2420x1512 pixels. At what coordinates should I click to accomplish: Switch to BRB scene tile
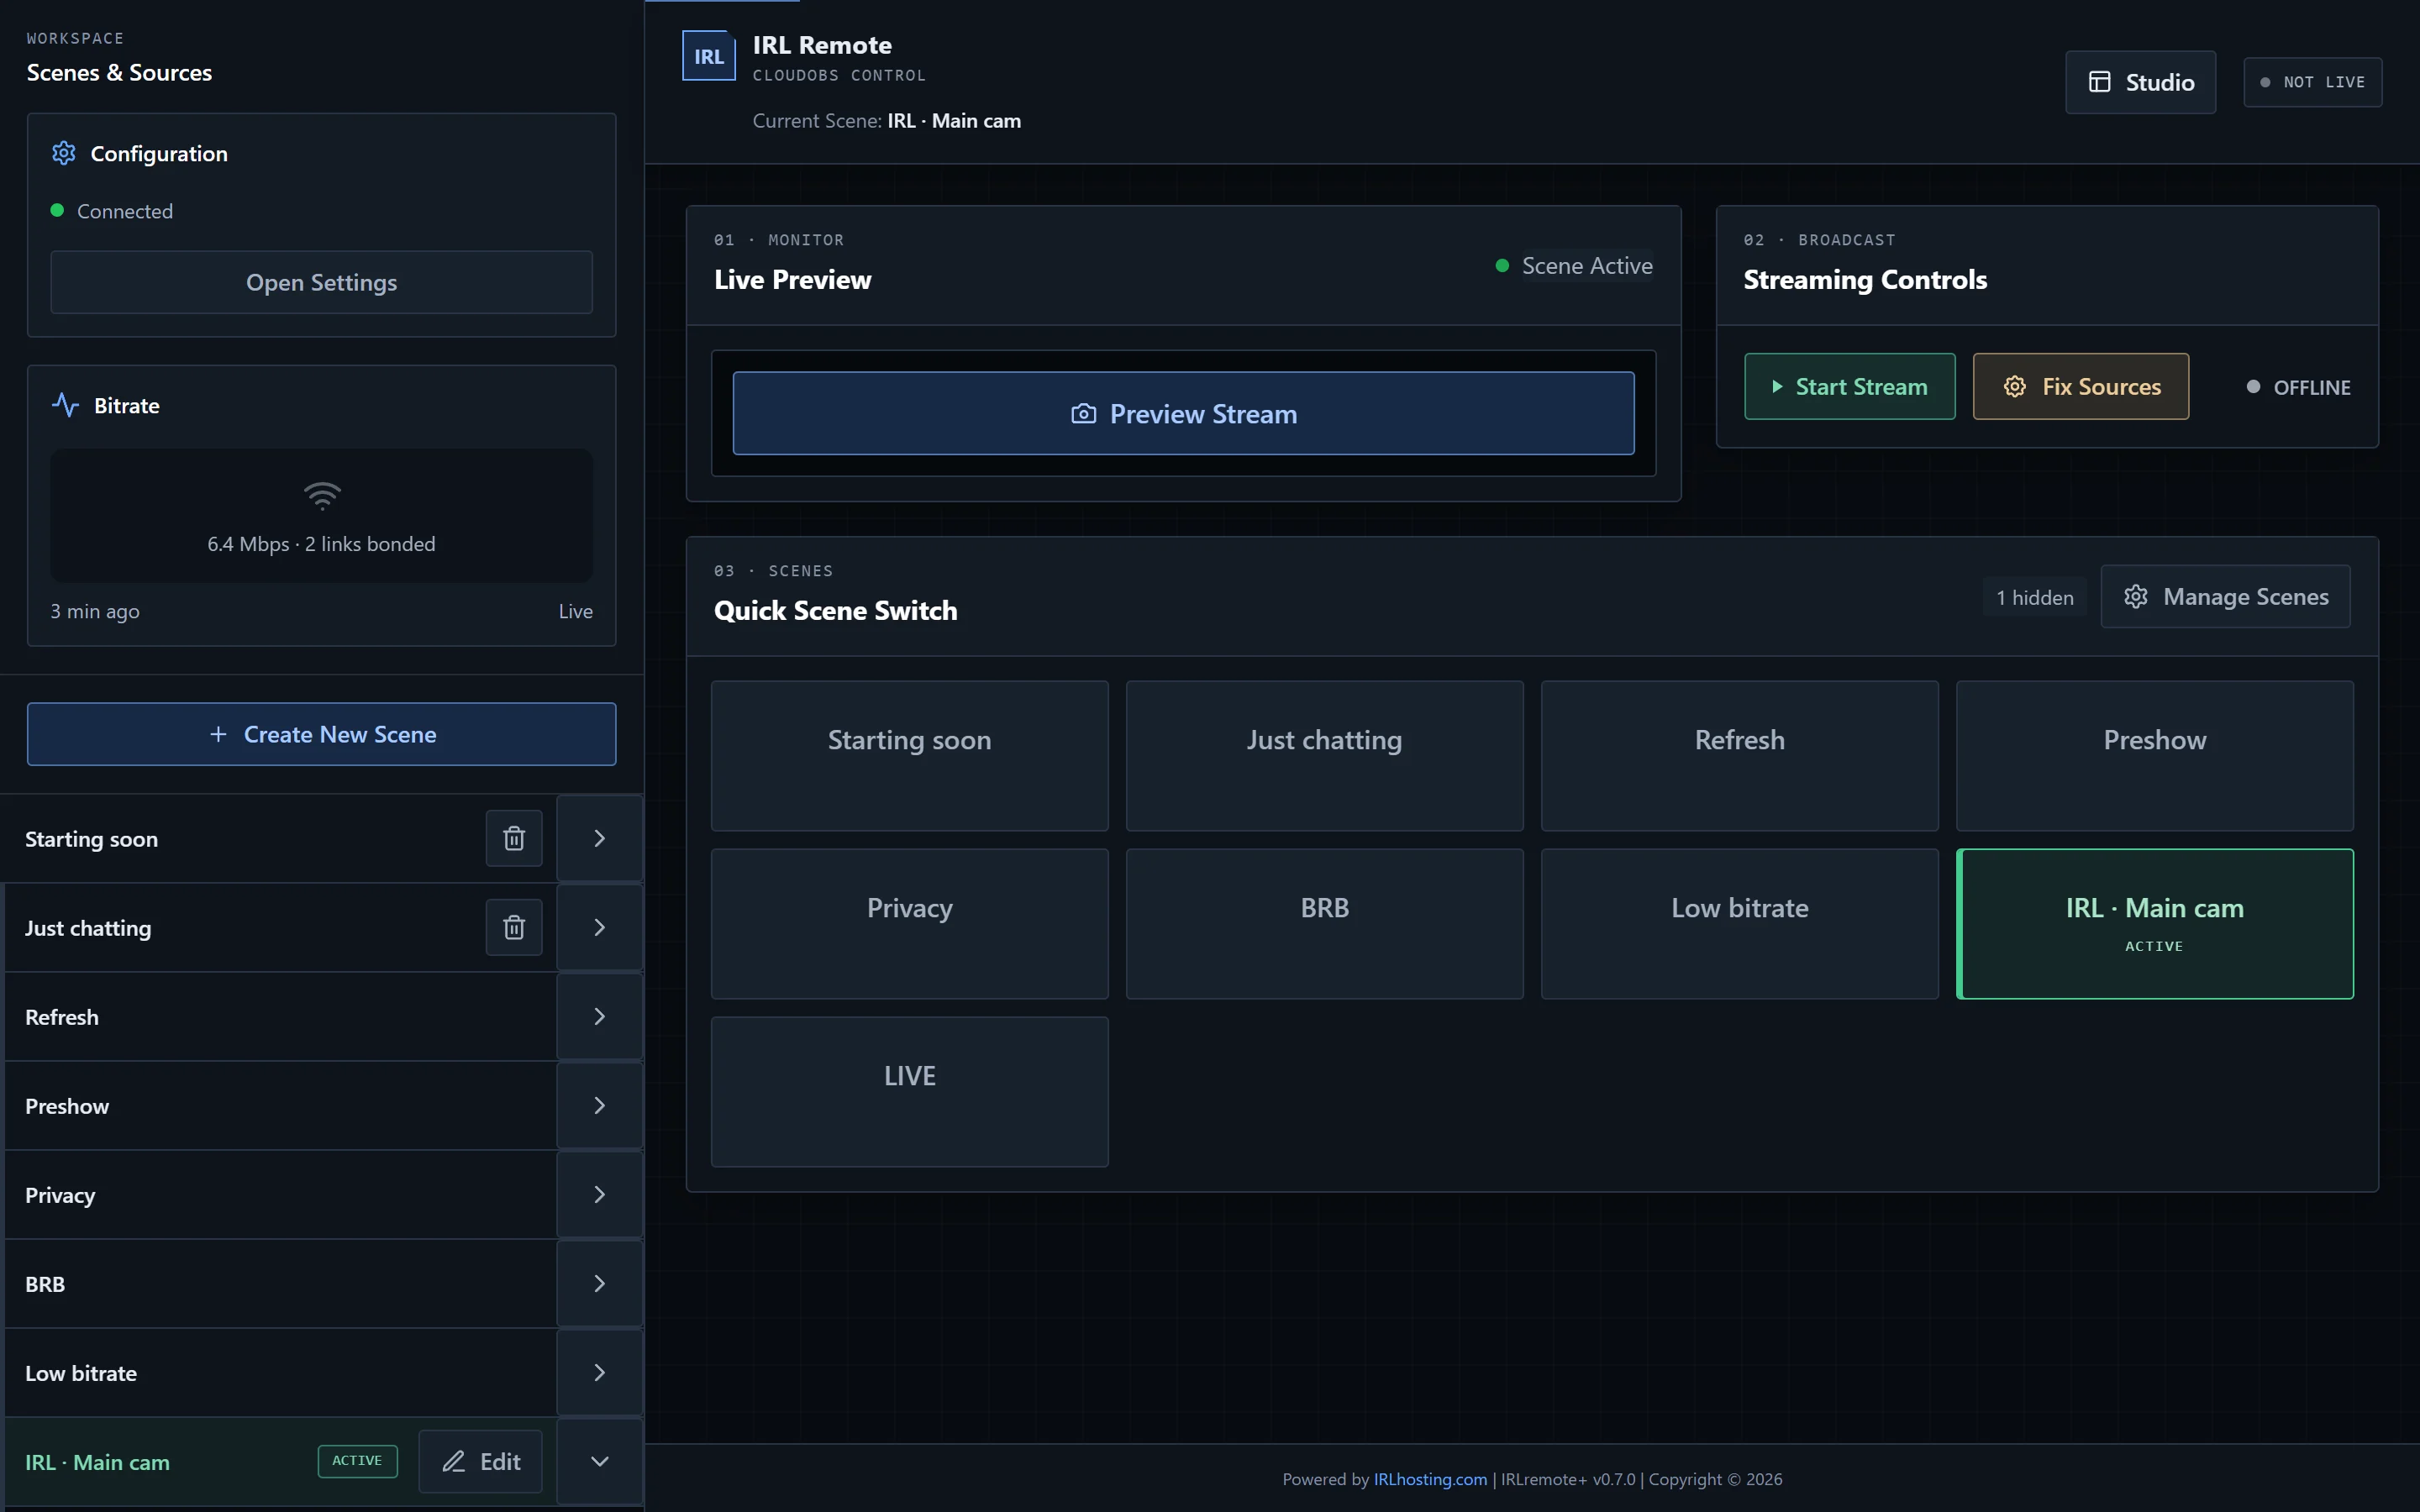pos(1324,924)
